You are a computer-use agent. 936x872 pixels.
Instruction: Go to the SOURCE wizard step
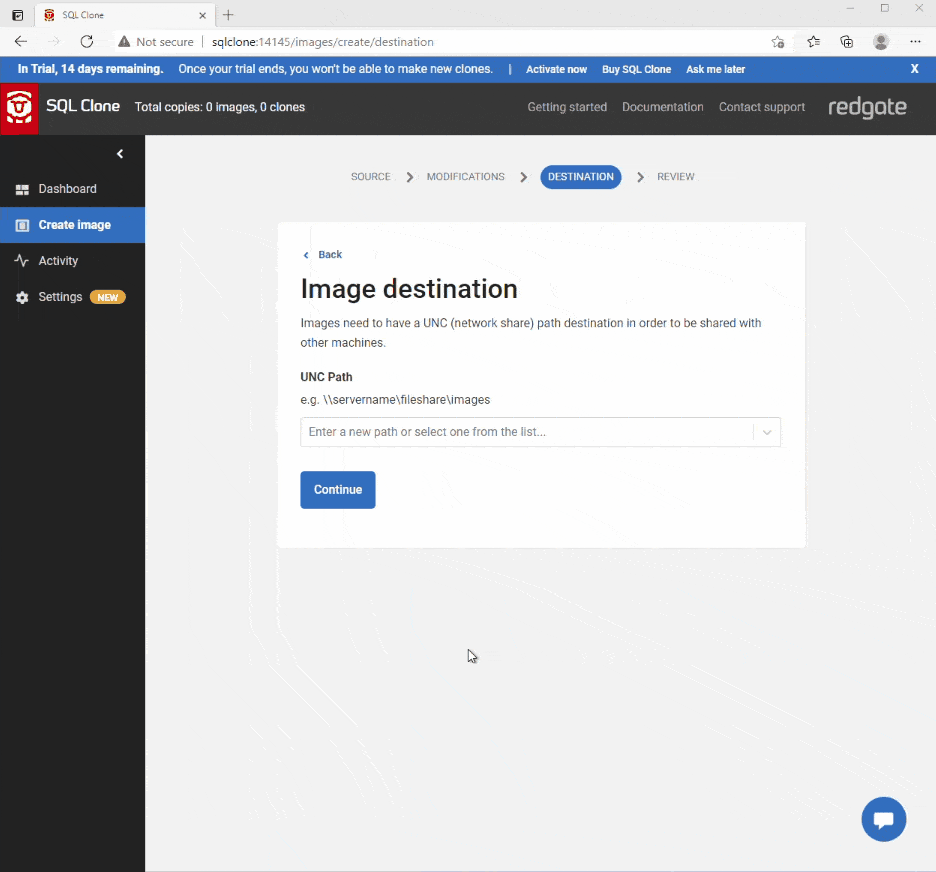[x=371, y=177]
